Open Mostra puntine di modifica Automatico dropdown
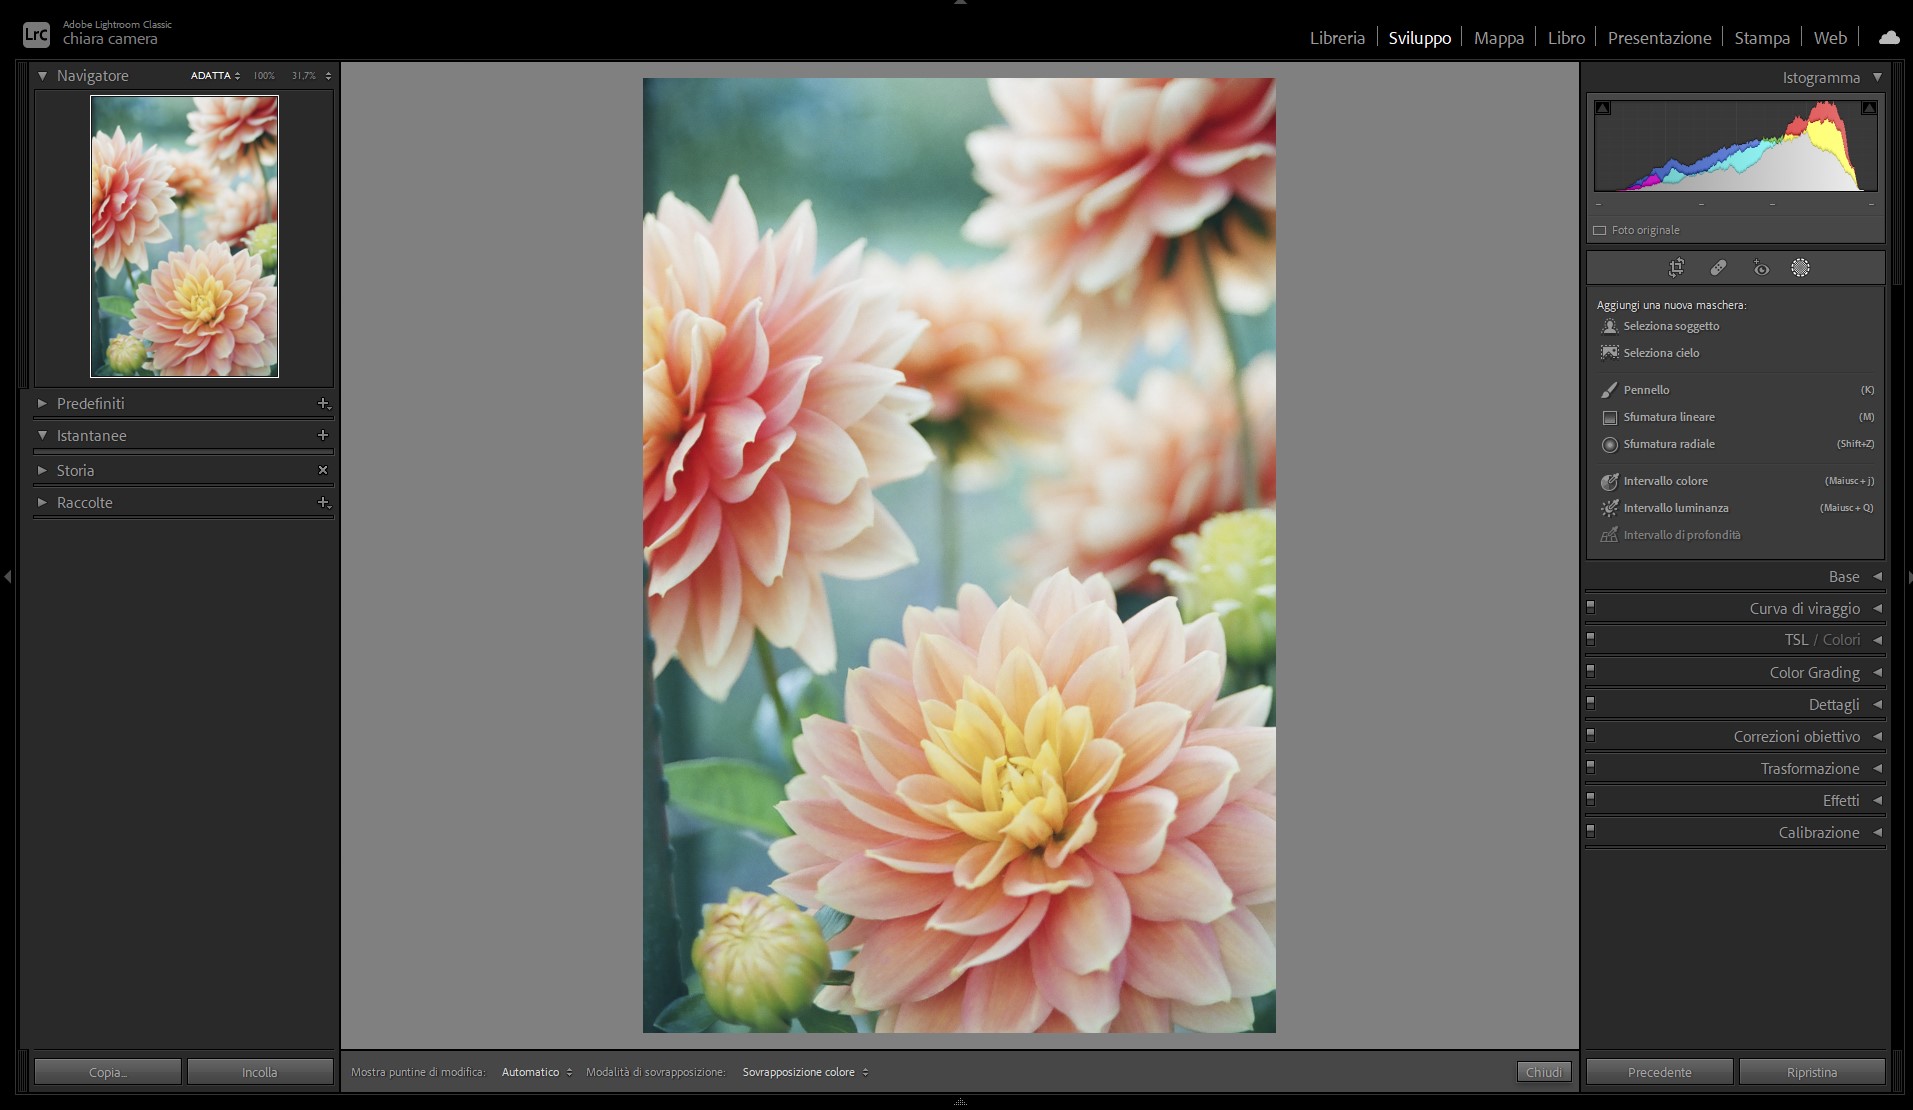This screenshot has height=1110, width=1913. pyautogui.click(x=537, y=1072)
